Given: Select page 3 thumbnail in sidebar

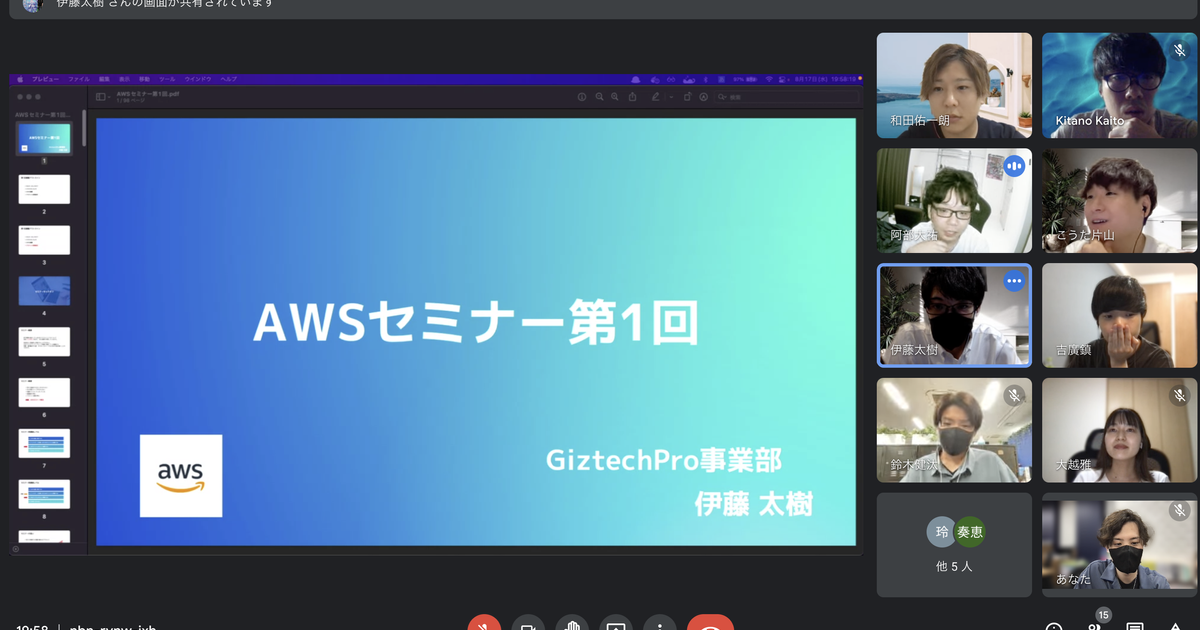Looking at the screenshot, I should 44,240.
